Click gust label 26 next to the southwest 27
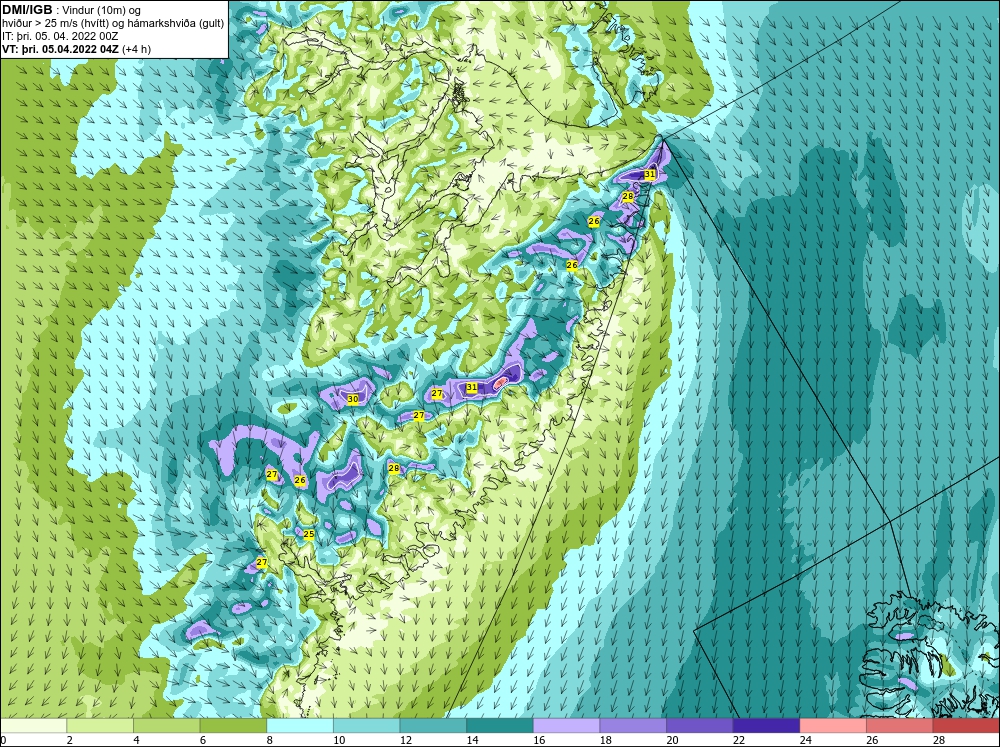This screenshot has width=1000, height=747. [300, 480]
